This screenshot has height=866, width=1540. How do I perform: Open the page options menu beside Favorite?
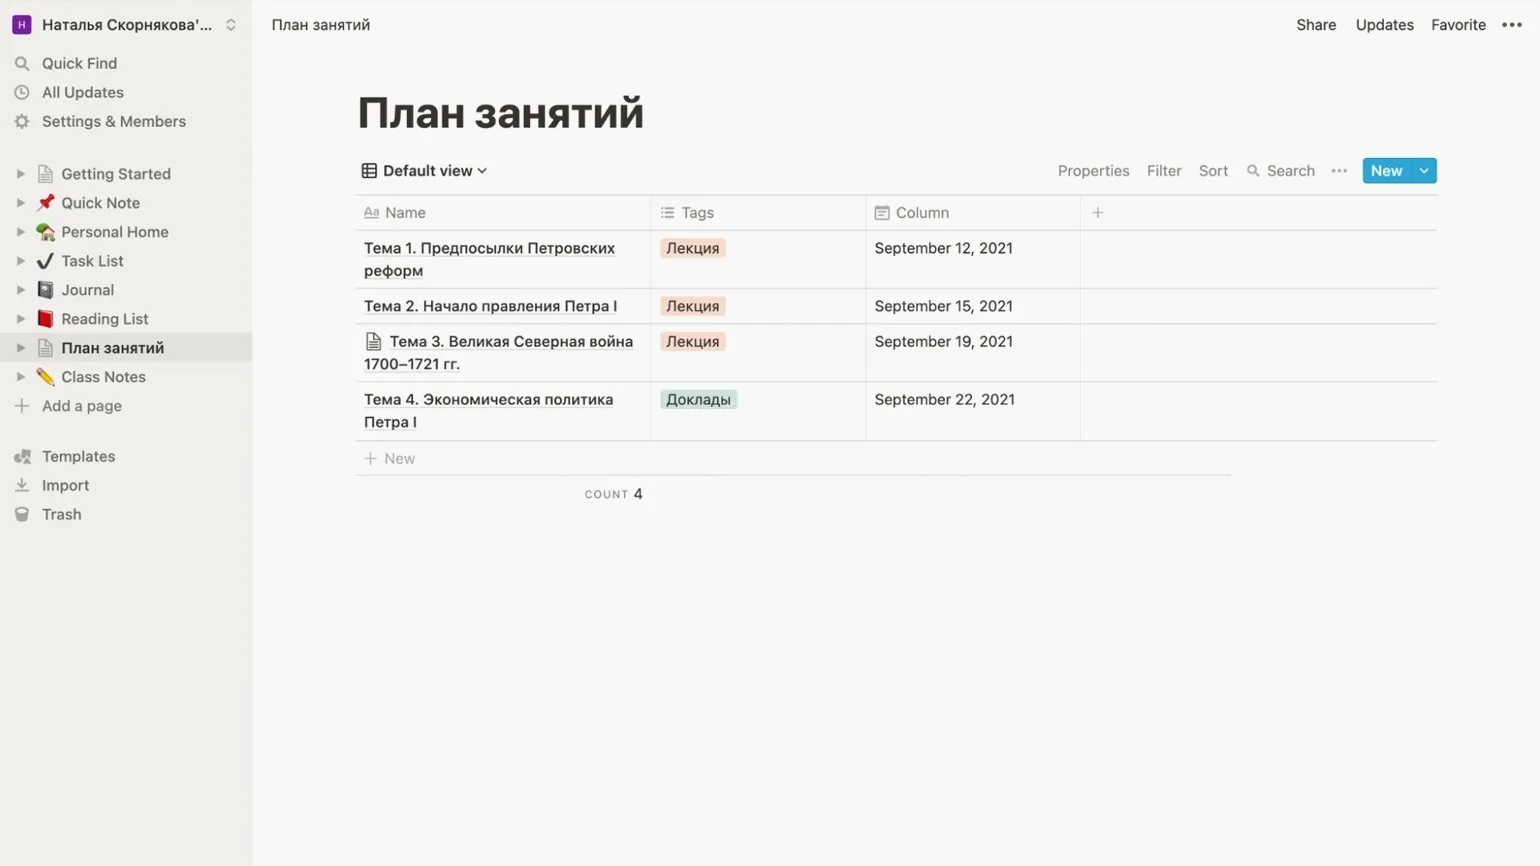click(x=1511, y=25)
